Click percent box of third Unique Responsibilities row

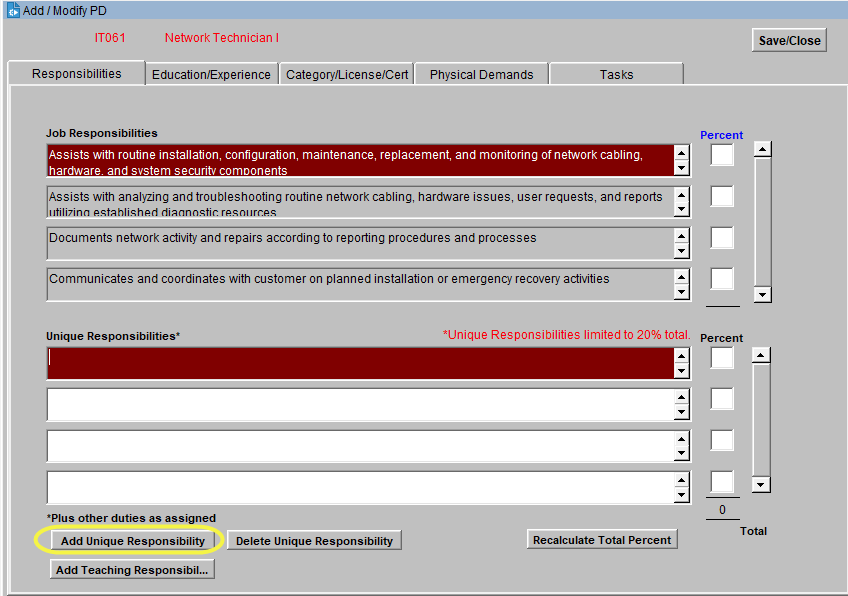pos(722,440)
